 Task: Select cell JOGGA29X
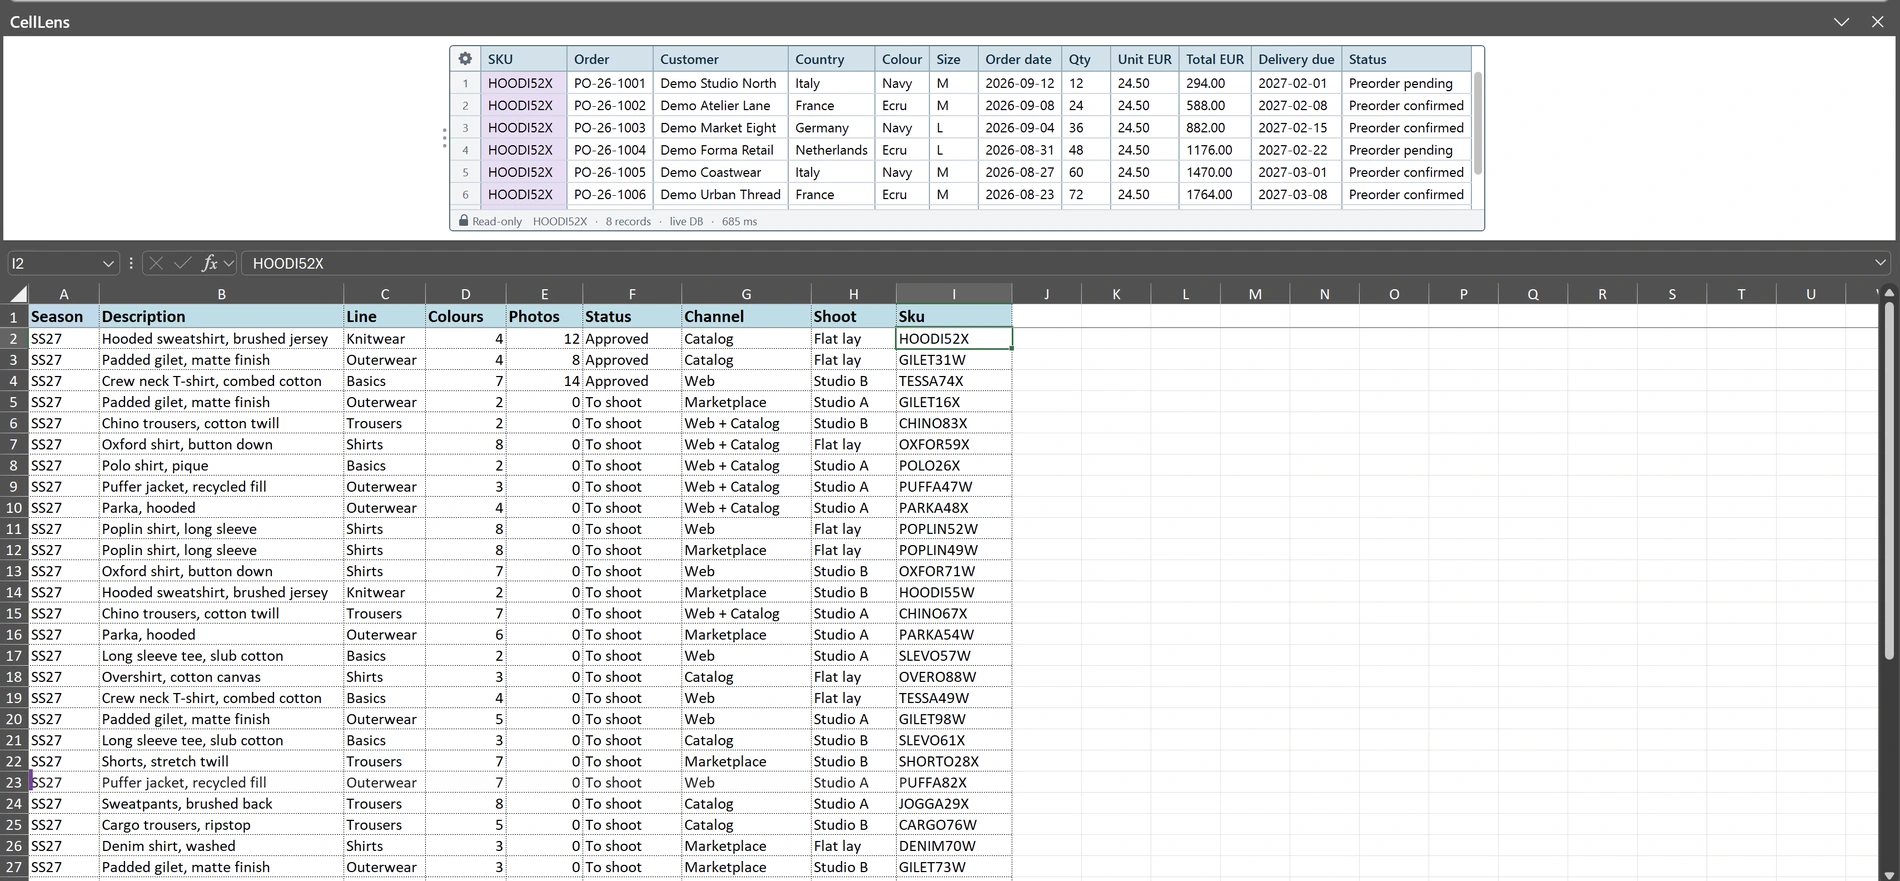pyautogui.click(x=954, y=804)
